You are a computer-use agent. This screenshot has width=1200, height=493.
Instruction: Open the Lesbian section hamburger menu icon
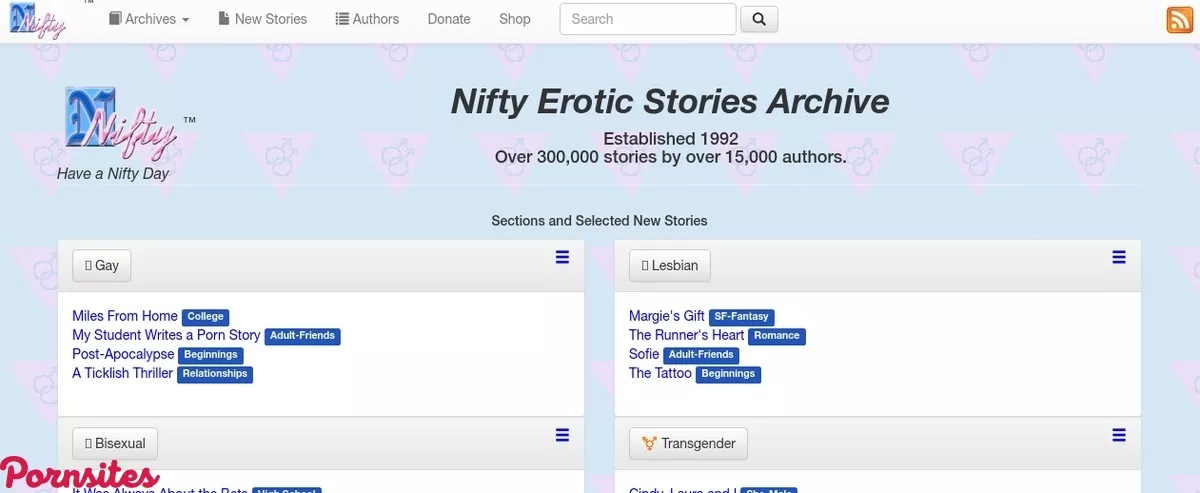point(1119,258)
